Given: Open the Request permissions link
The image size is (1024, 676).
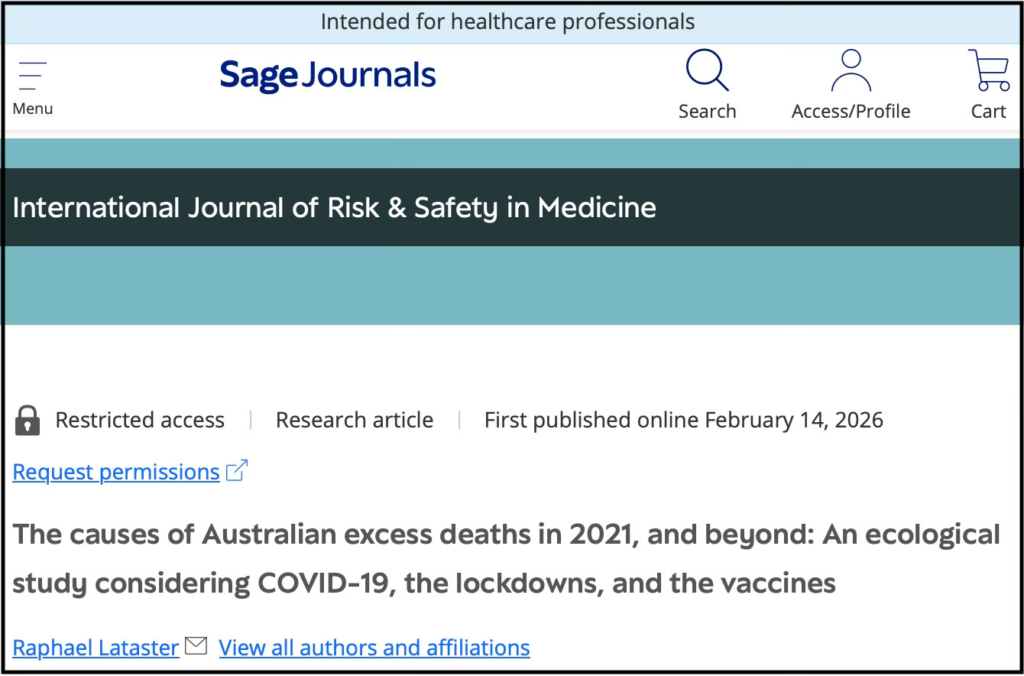Looking at the screenshot, I should pos(116,472).
